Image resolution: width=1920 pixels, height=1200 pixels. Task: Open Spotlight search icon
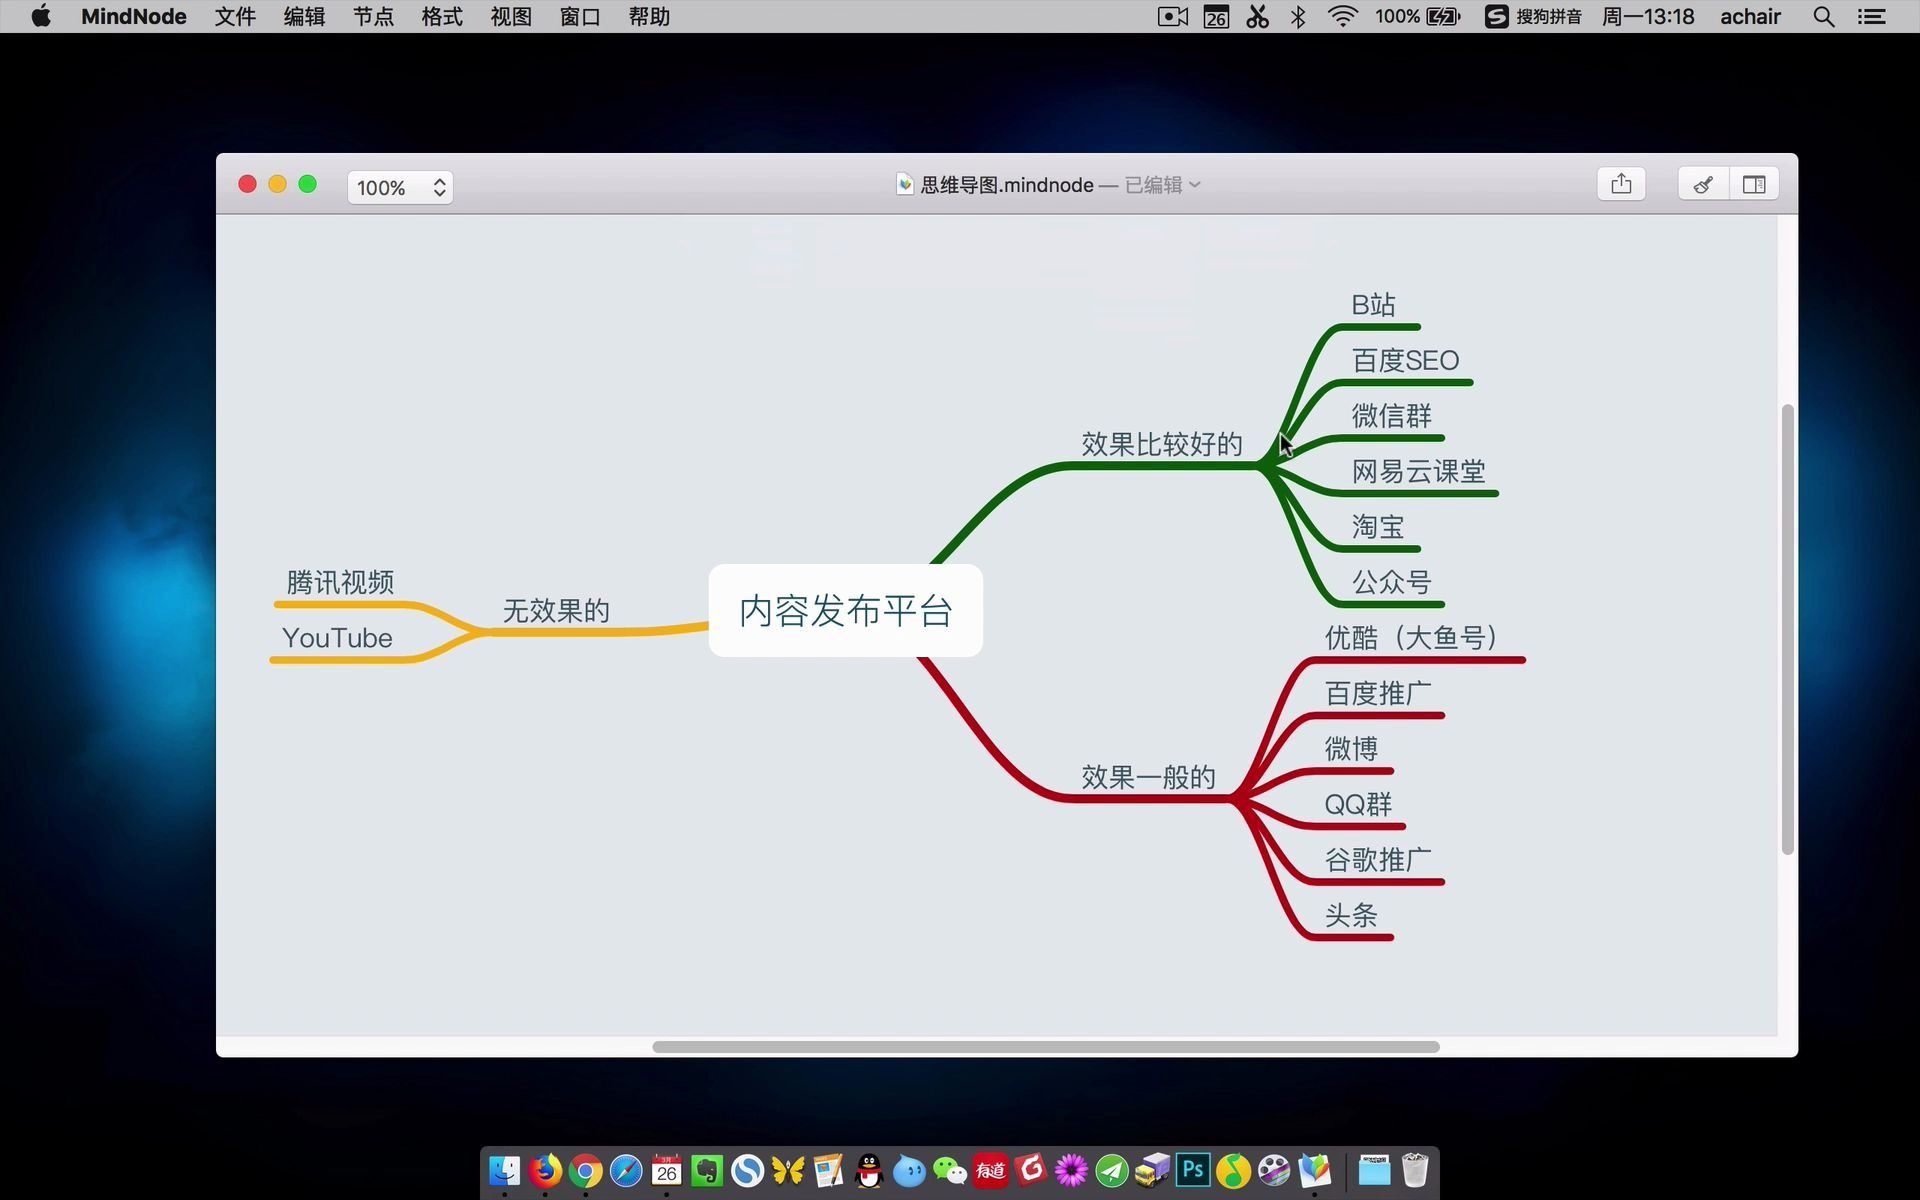pyautogui.click(x=1824, y=16)
